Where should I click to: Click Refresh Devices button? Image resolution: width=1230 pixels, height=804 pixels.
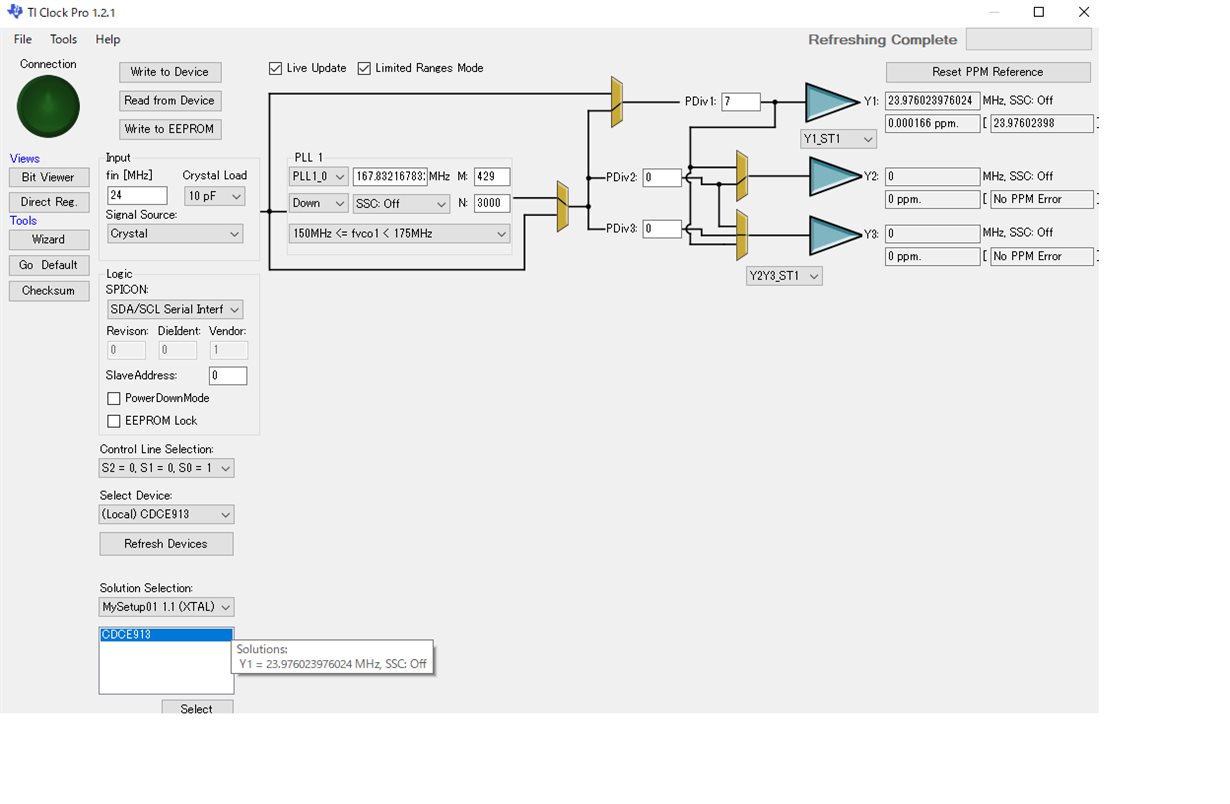pyautogui.click(x=166, y=544)
